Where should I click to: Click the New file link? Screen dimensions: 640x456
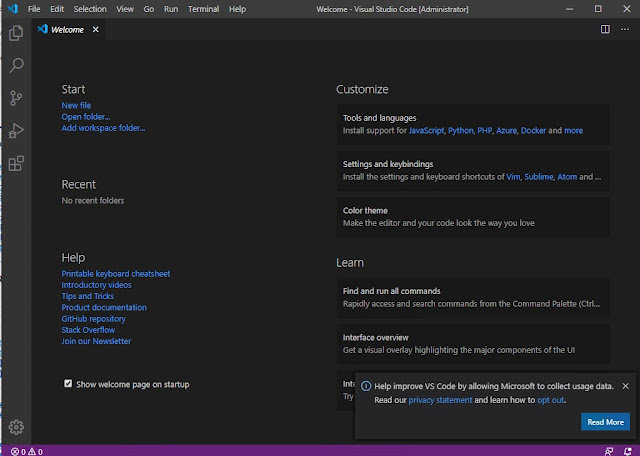click(76, 105)
